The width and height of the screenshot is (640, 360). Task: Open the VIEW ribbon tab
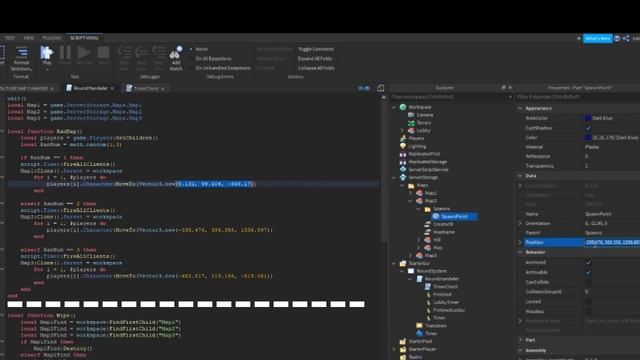click(x=29, y=38)
